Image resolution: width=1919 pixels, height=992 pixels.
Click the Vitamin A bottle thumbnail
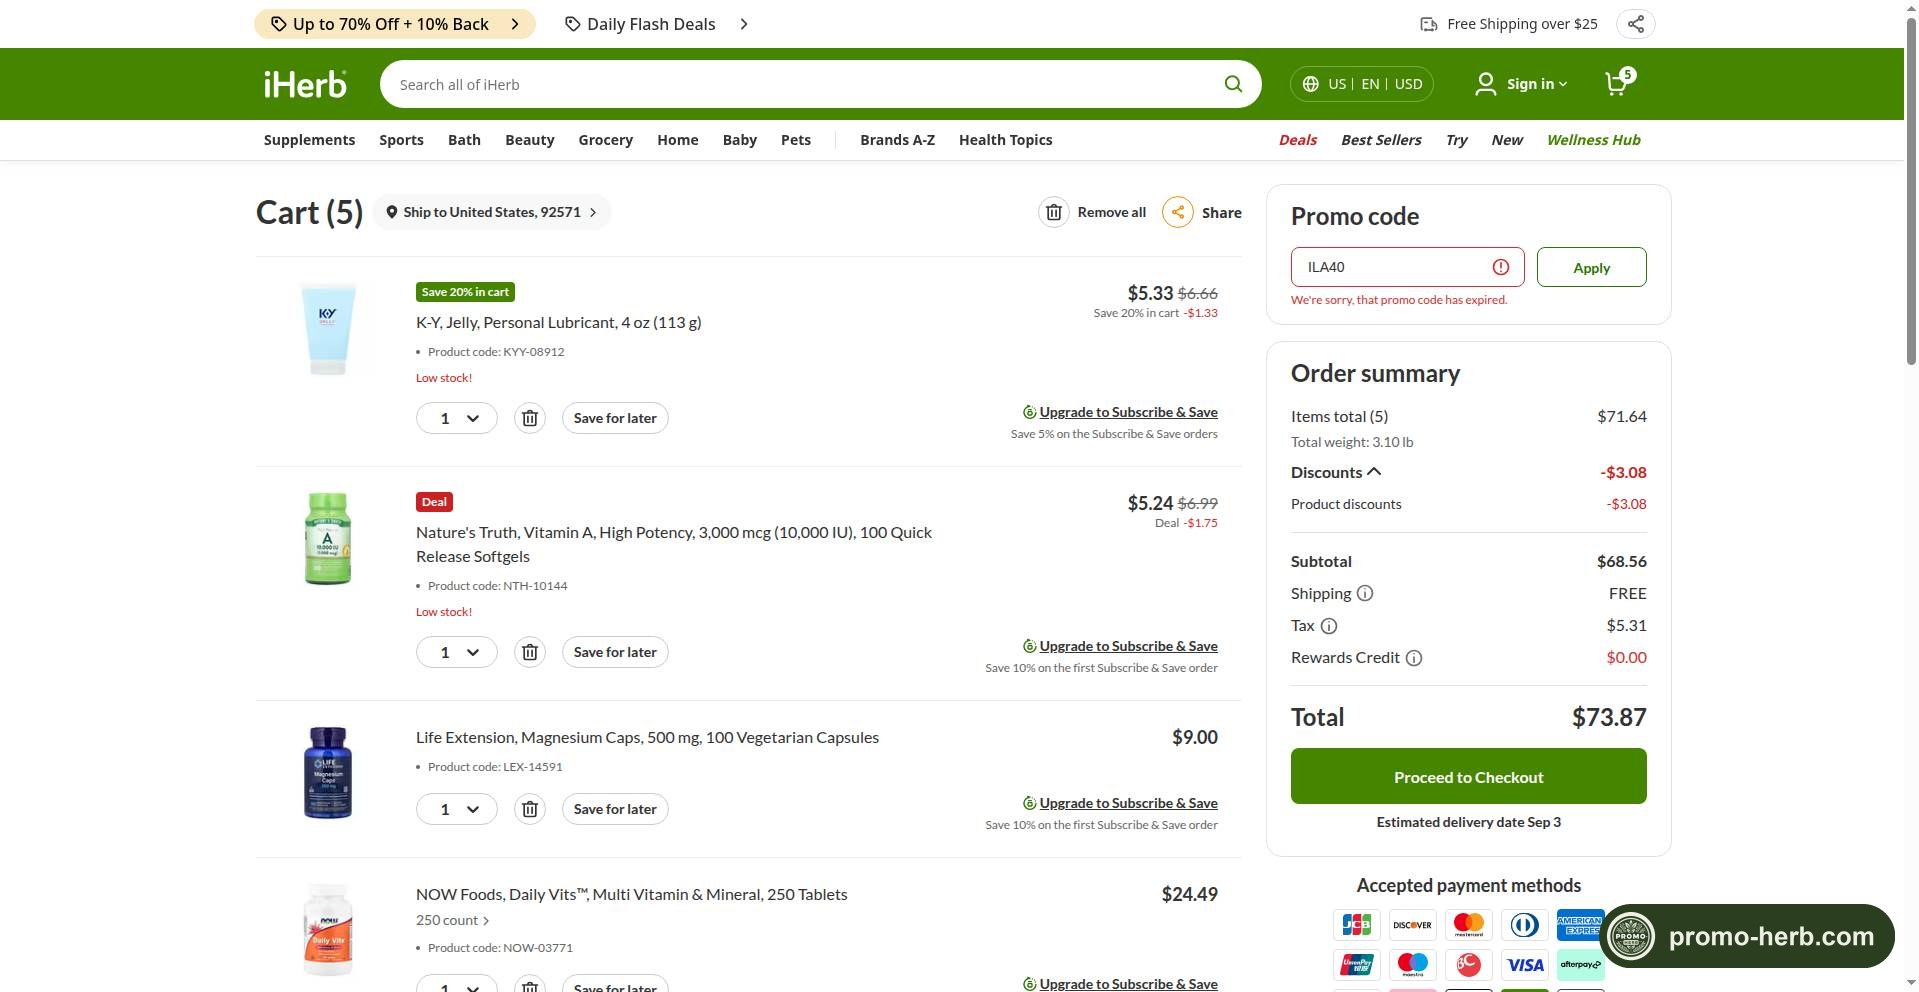click(327, 538)
